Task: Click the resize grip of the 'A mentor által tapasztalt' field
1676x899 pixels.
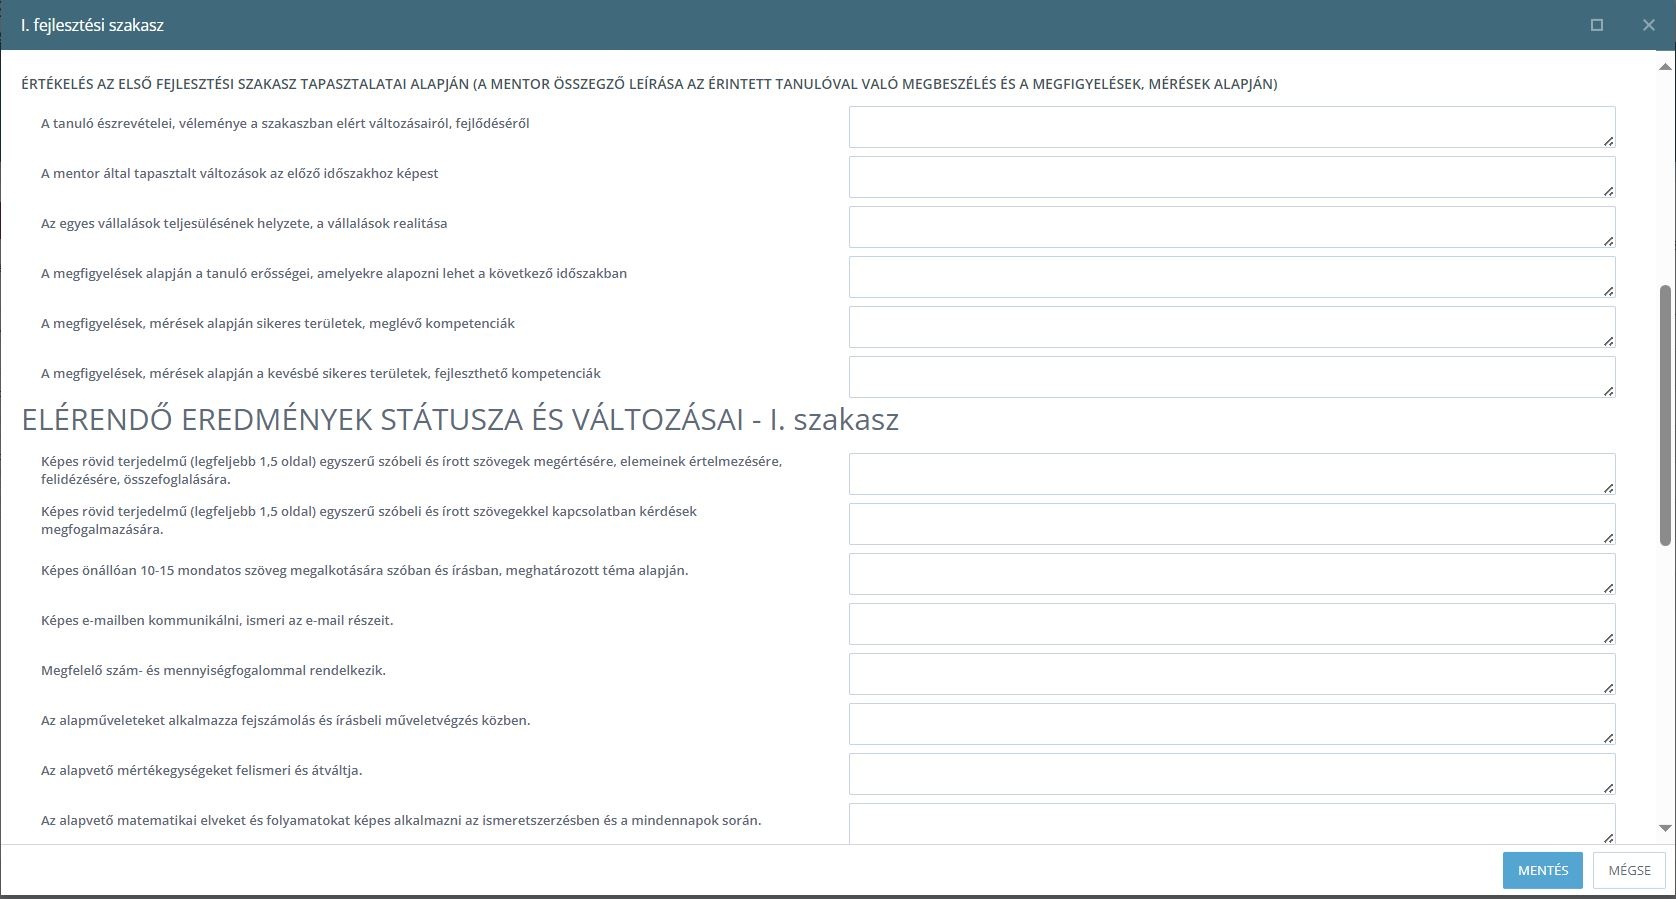Action: (x=1608, y=191)
